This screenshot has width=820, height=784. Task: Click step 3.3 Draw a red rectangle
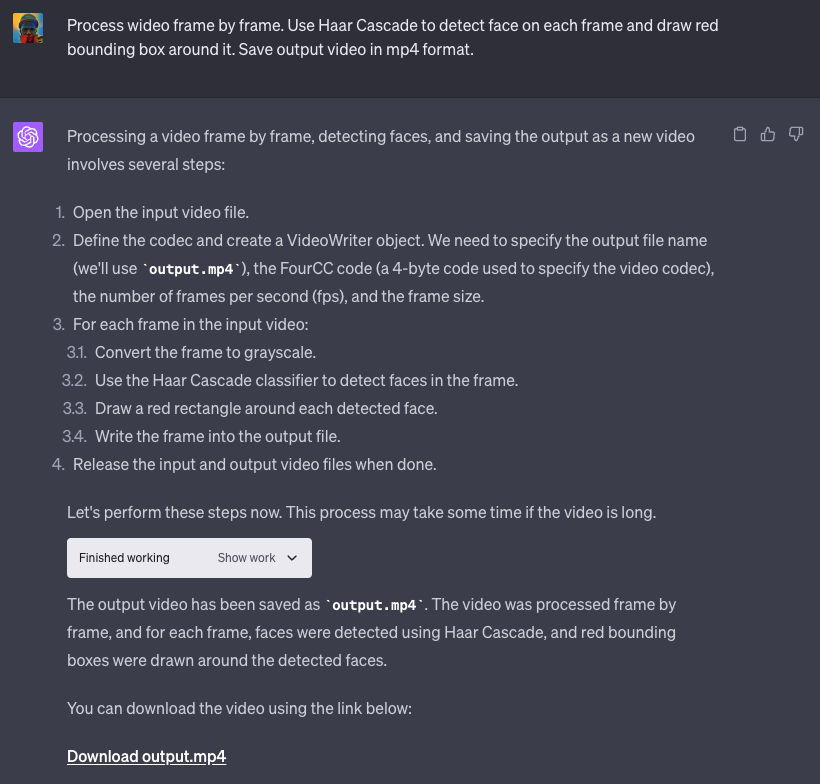tap(266, 408)
